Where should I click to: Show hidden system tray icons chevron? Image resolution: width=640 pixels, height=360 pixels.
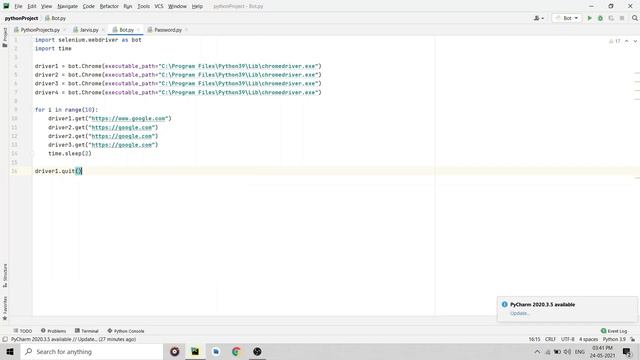pyautogui.click(x=537, y=351)
